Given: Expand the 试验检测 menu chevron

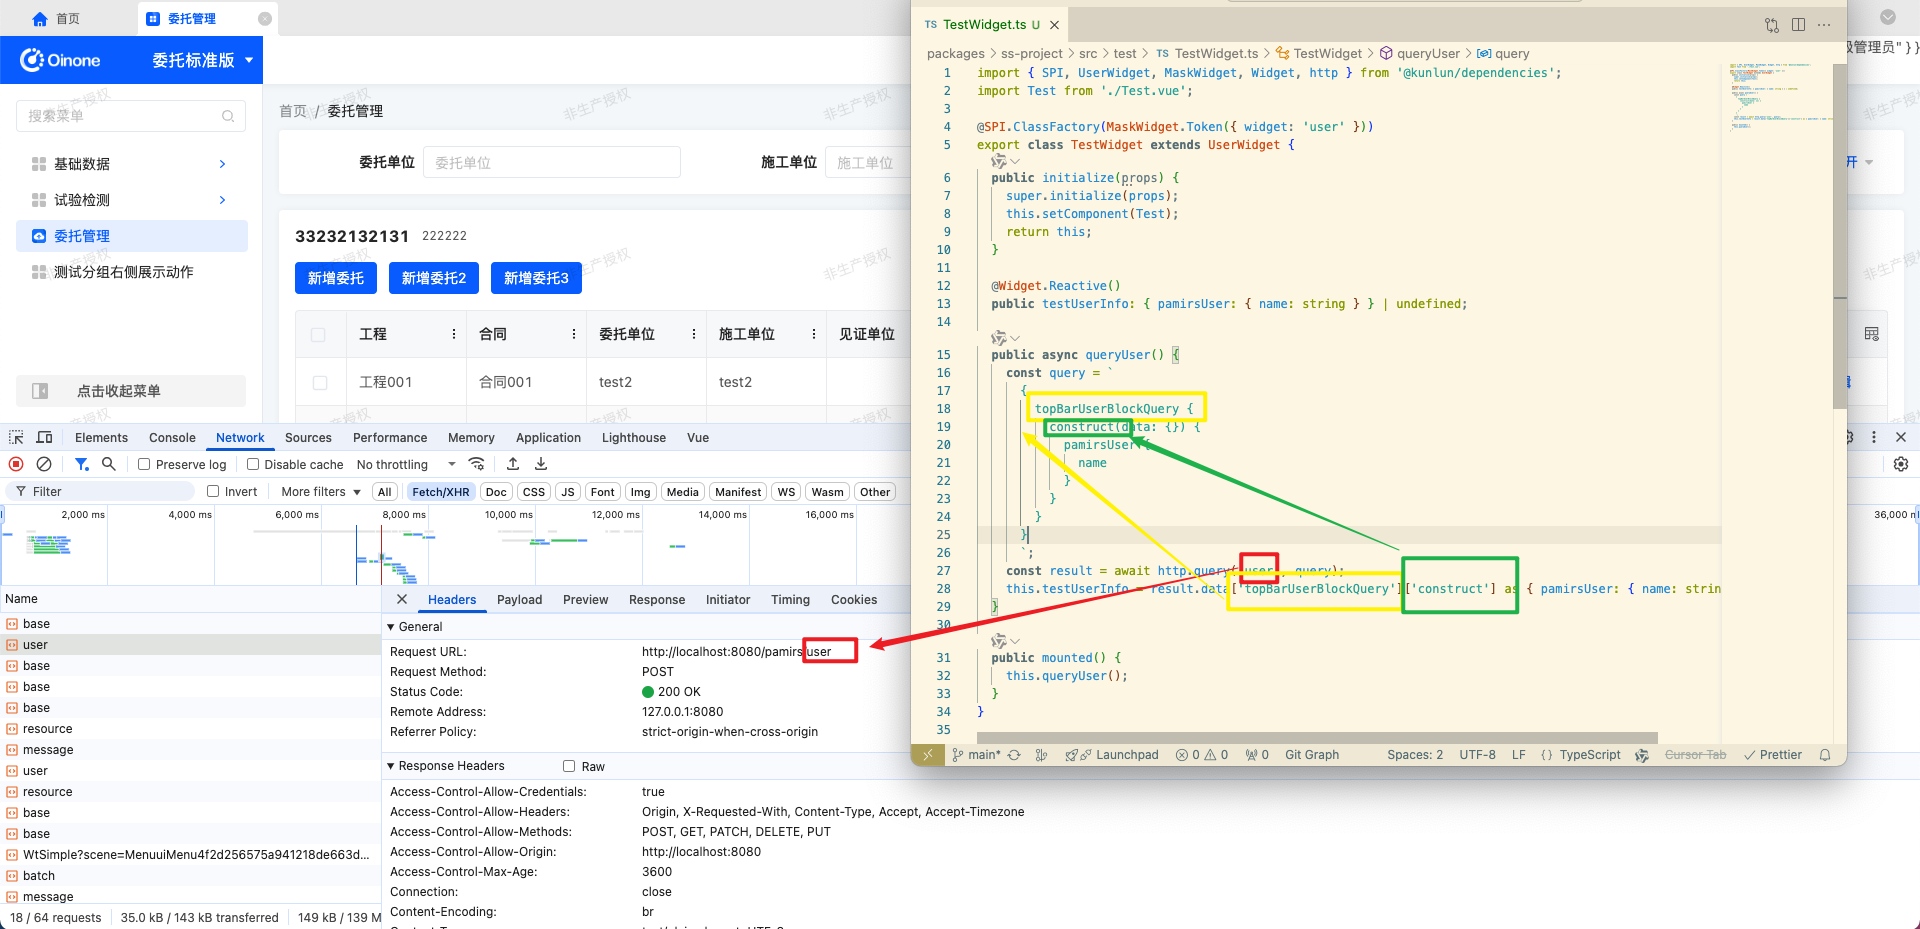Looking at the screenshot, I should pyautogui.click(x=222, y=200).
